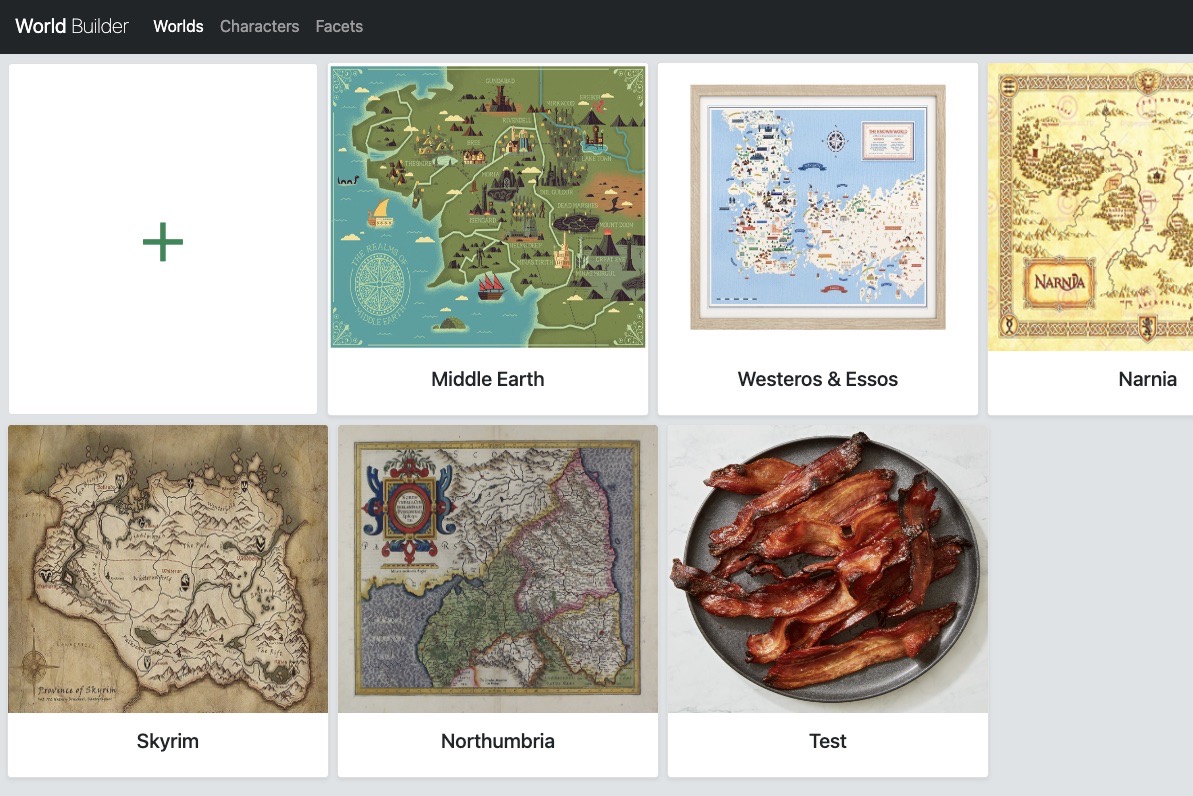The image size is (1193, 796).
Task: Select the Narnia world by its name
Action: pos(1147,379)
